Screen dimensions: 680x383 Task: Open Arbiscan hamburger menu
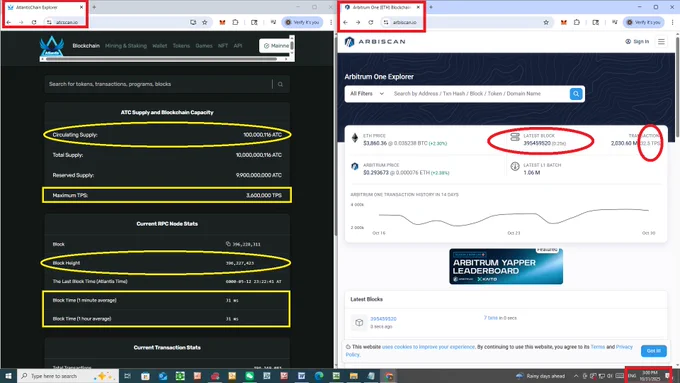(661, 42)
